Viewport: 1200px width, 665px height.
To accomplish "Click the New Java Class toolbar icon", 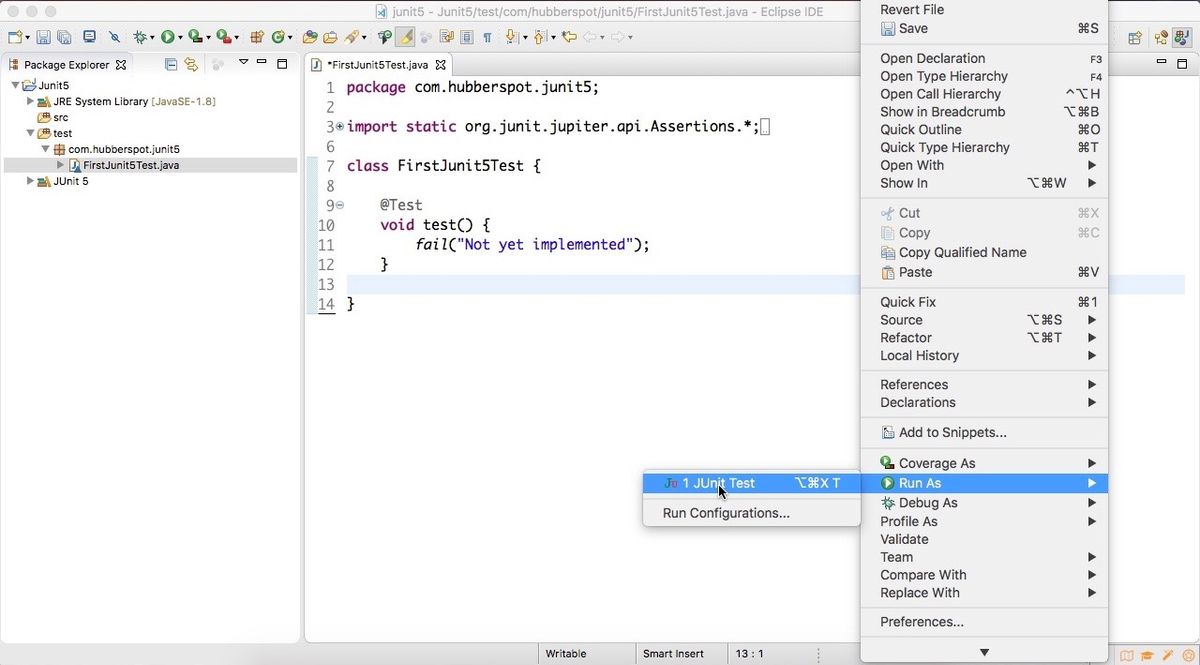I will (x=278, y=37).
